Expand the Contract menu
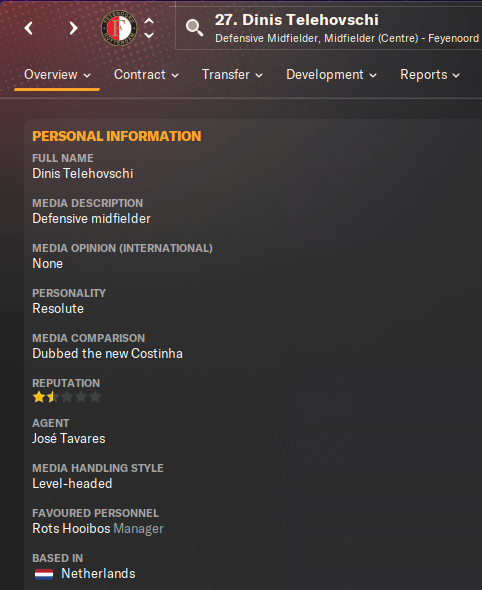The image size is (482, 590). coord(146,75)
